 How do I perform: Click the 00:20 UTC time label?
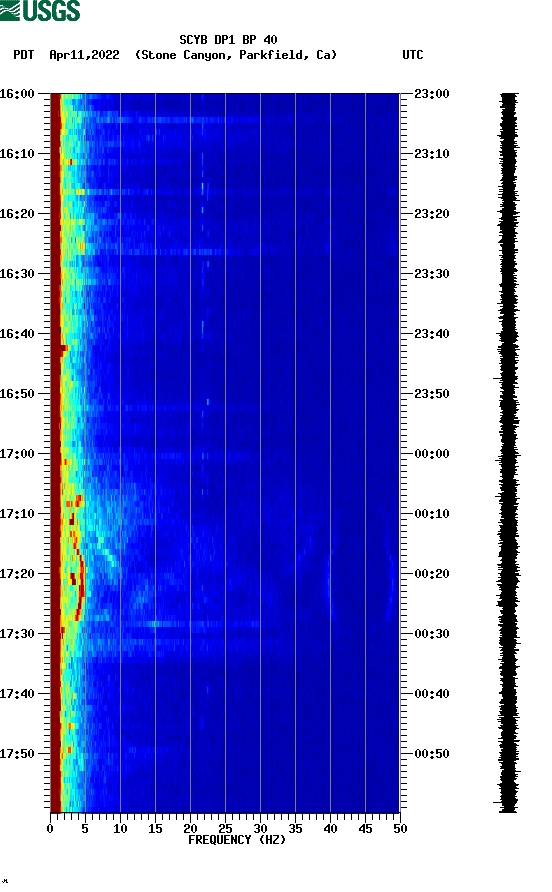click(432, 574)
